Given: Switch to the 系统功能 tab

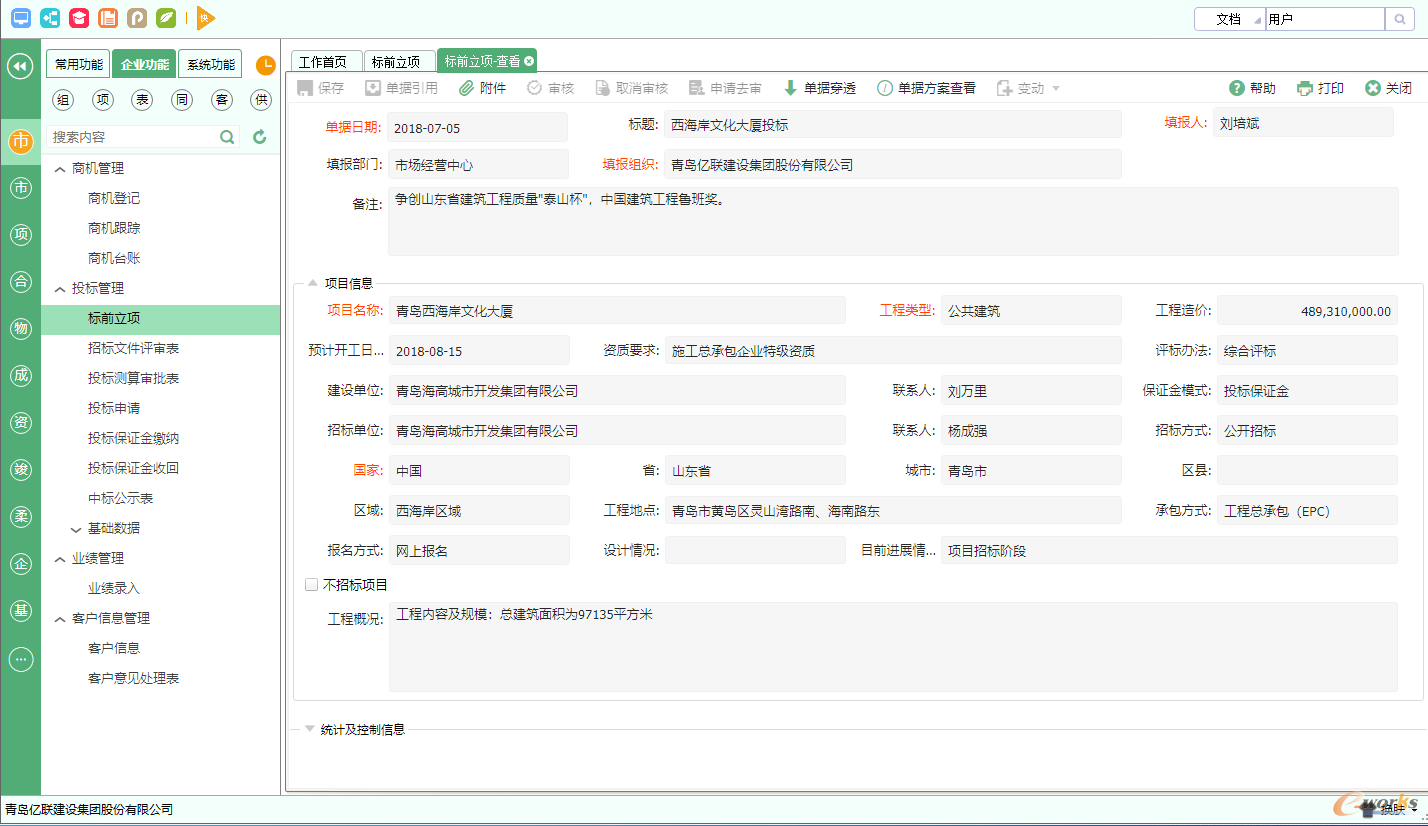Looking at the screenshot, I should 210,64.
